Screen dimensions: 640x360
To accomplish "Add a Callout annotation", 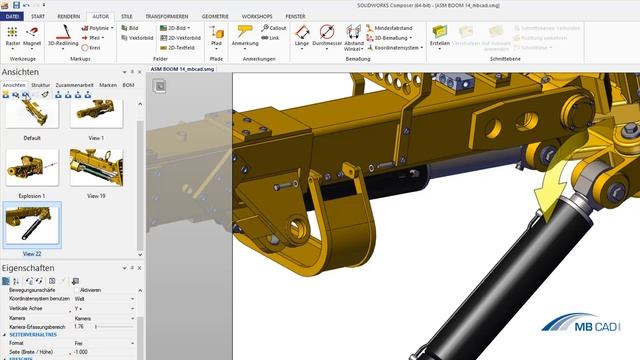I will [x=273, y=28].
